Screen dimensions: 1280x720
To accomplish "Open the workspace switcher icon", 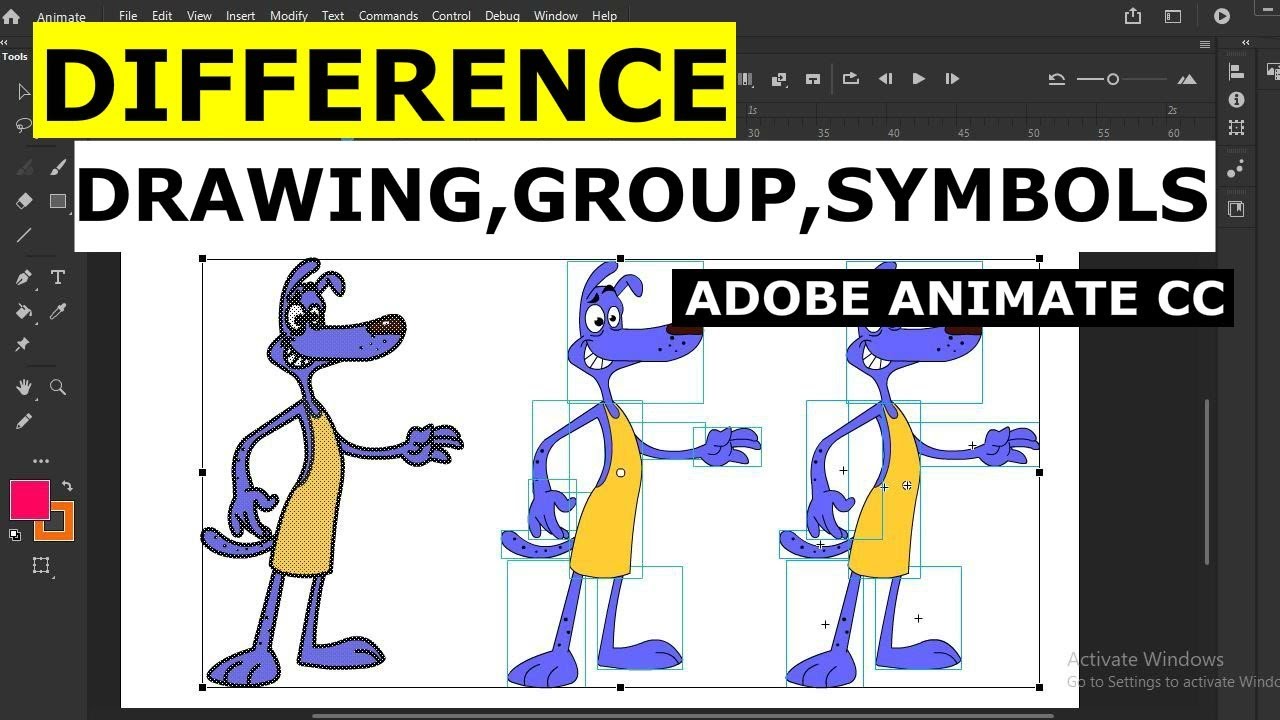I will [1173, 16].
